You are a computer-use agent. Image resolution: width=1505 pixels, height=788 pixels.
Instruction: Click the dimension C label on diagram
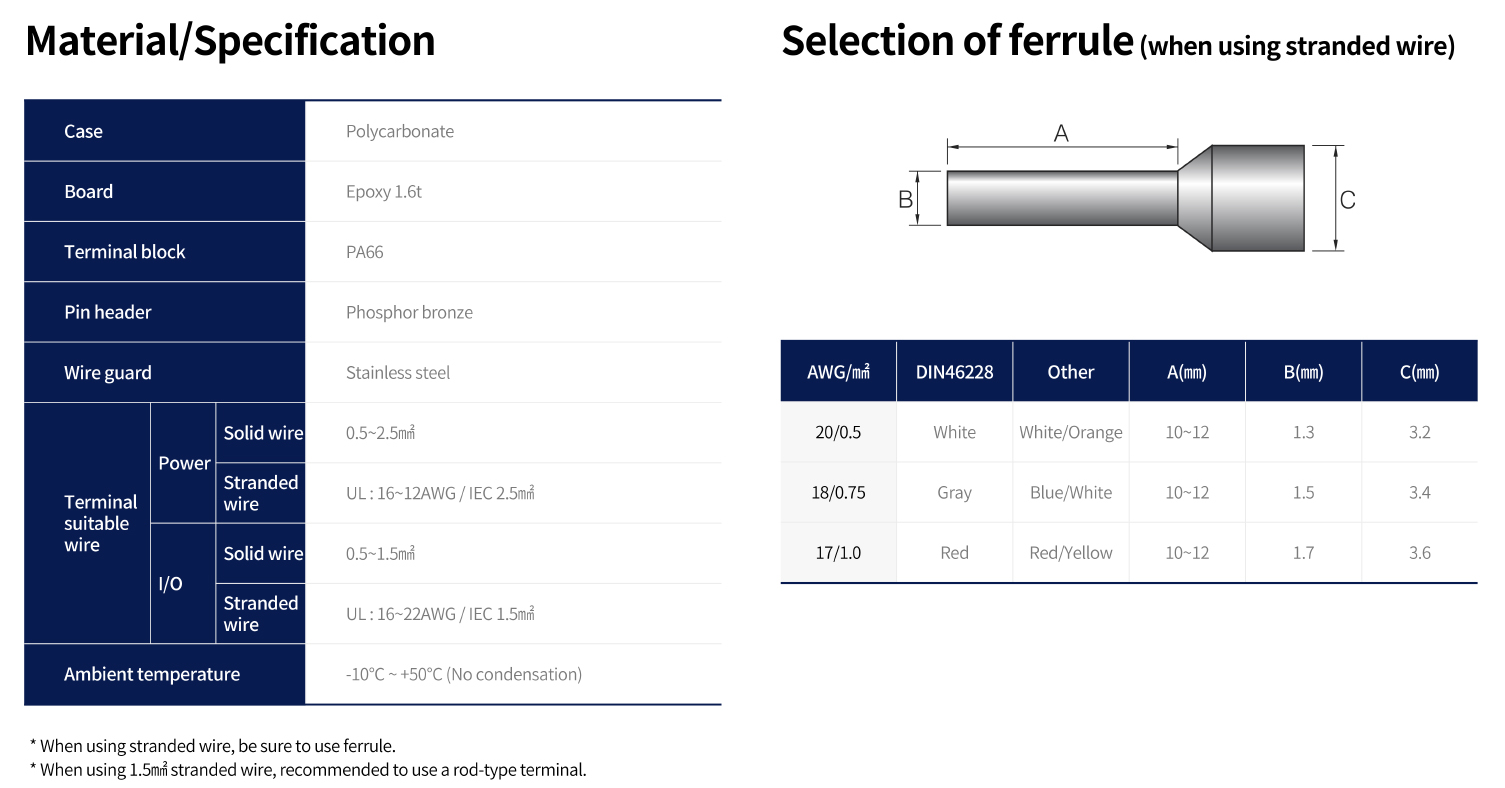coord(1348,200)
